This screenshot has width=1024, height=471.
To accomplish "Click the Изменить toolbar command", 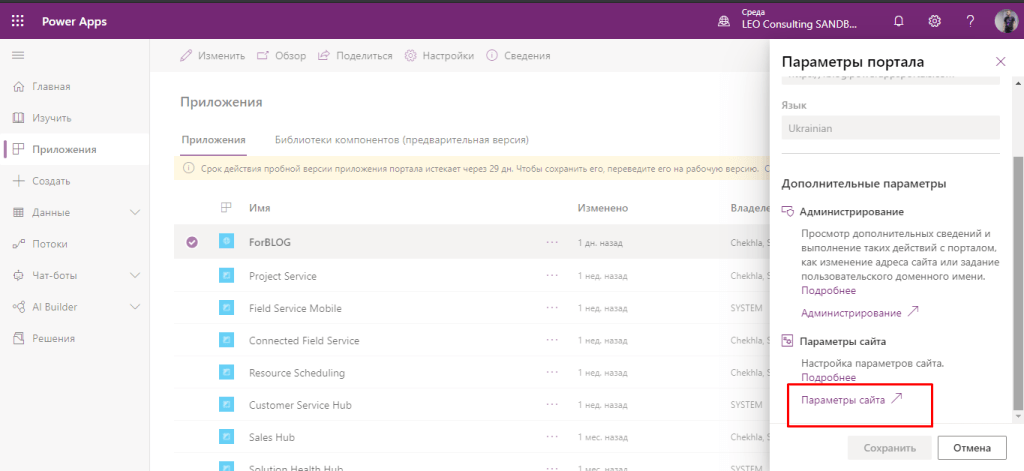I will click(212, 56).
